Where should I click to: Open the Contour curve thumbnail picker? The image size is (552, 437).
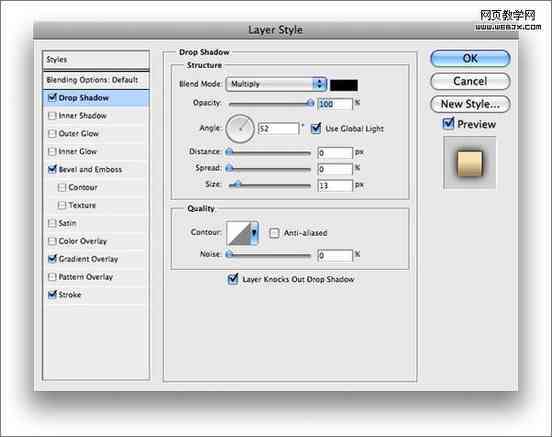coord(239,233)
